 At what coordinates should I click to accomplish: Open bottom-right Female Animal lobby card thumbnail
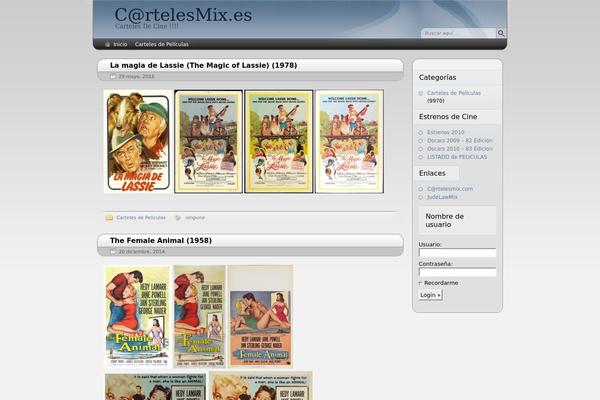coord(261,386)
